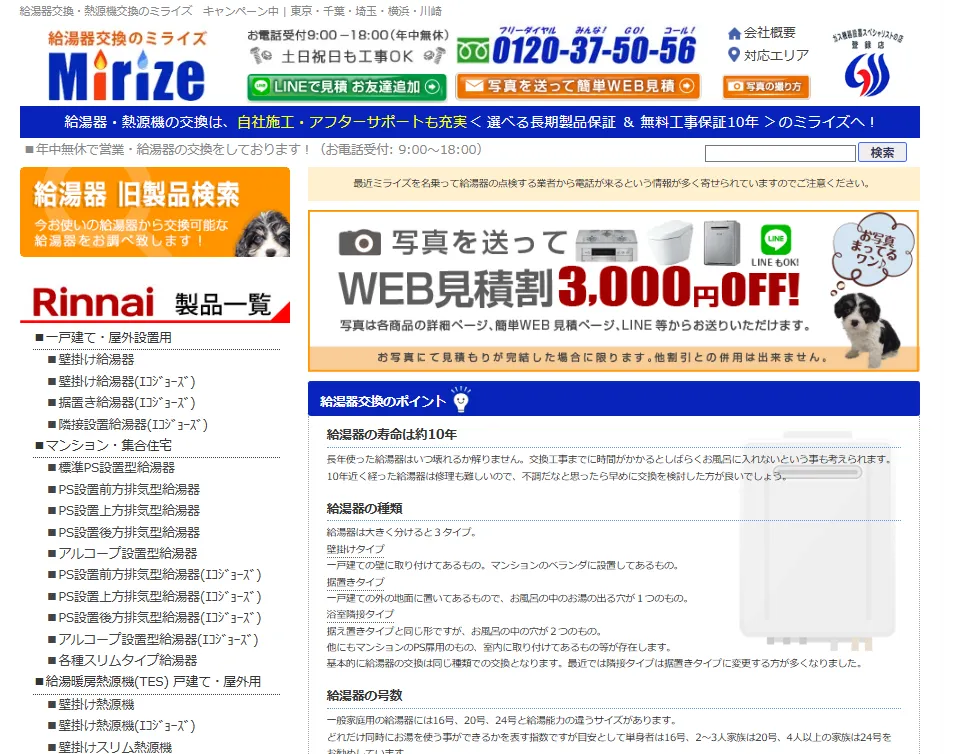The height and width of the screenshot is (754, 960).
Task: Click the 検索 search button
Action: 882,152
